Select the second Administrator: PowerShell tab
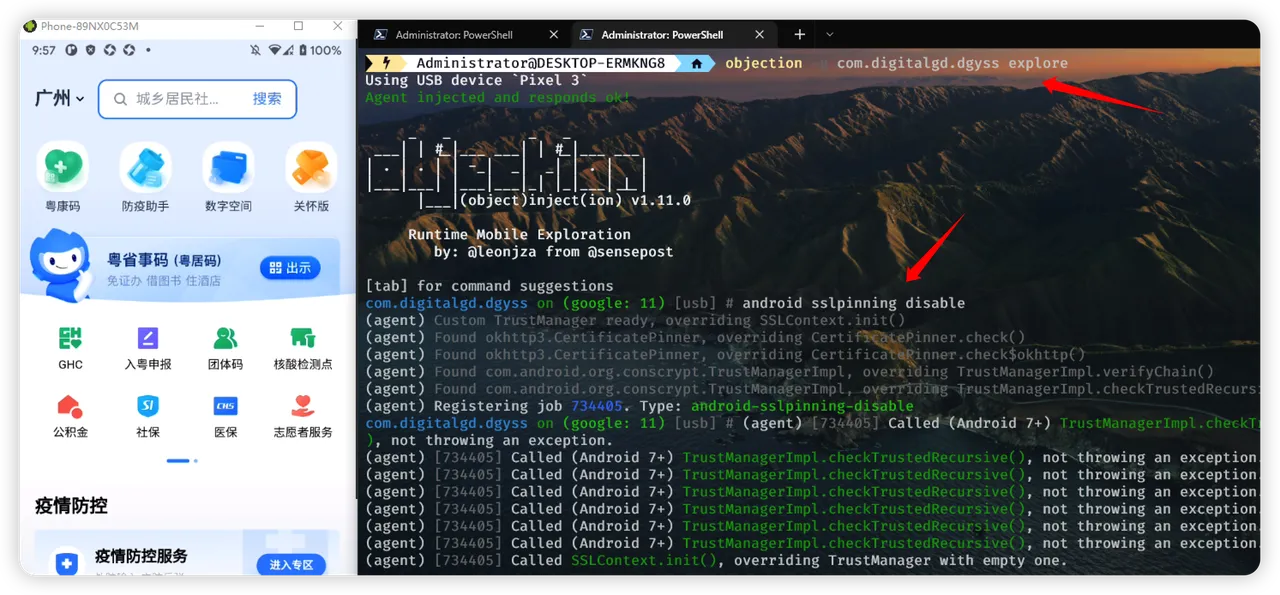Image resolution: width=1280 pixels, height=595 pixels. (675, 35)
